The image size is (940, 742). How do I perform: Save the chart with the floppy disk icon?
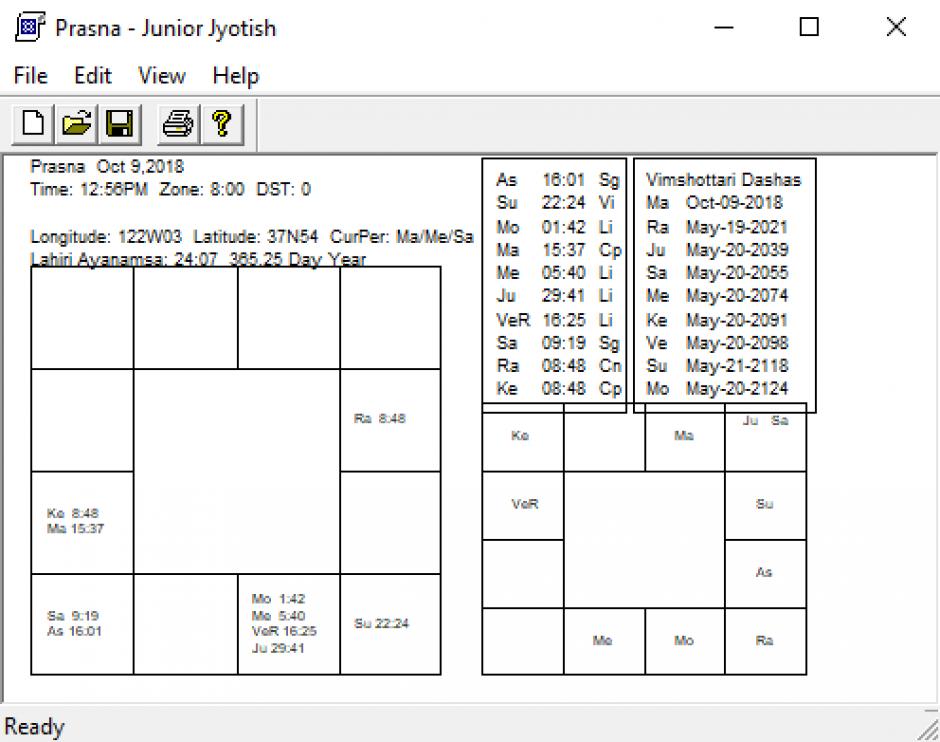tap(120, 124)
